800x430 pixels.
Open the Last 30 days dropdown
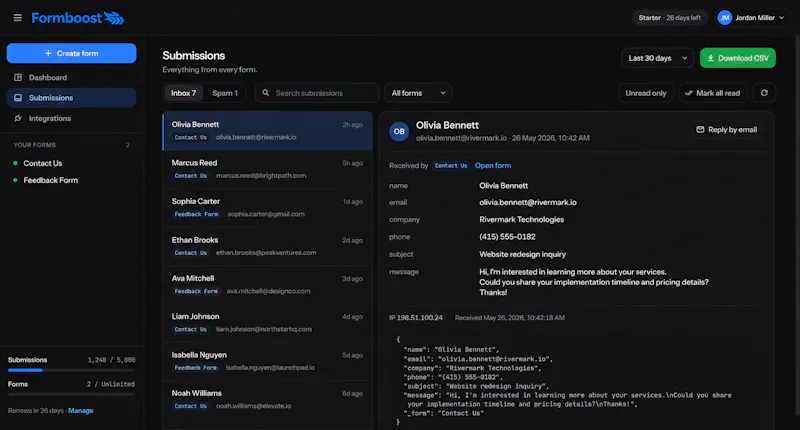coord(657,58)
